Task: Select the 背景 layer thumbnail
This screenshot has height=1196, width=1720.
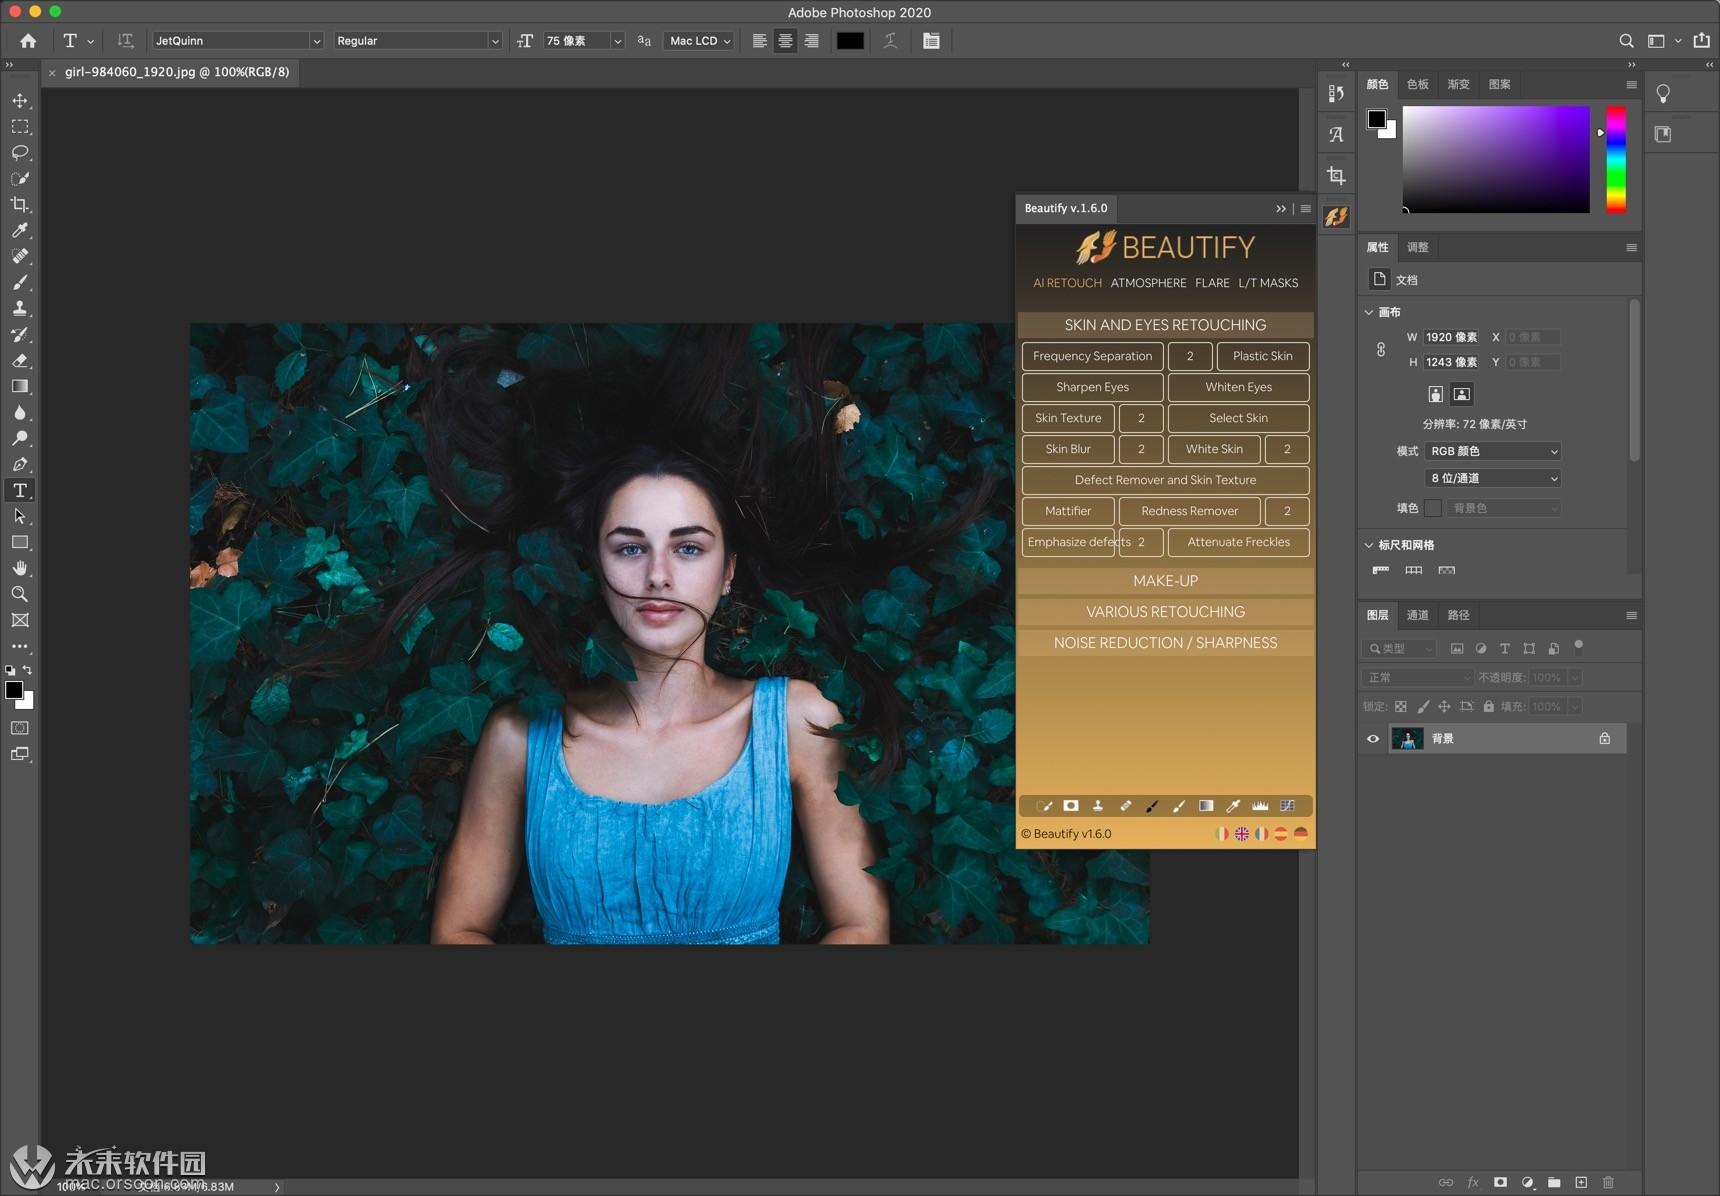Action: [x=1407, y=739]
